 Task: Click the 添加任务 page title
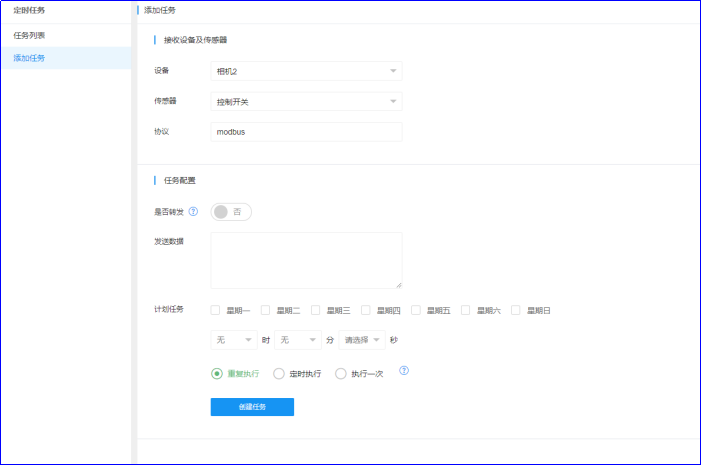pos(160,10)
